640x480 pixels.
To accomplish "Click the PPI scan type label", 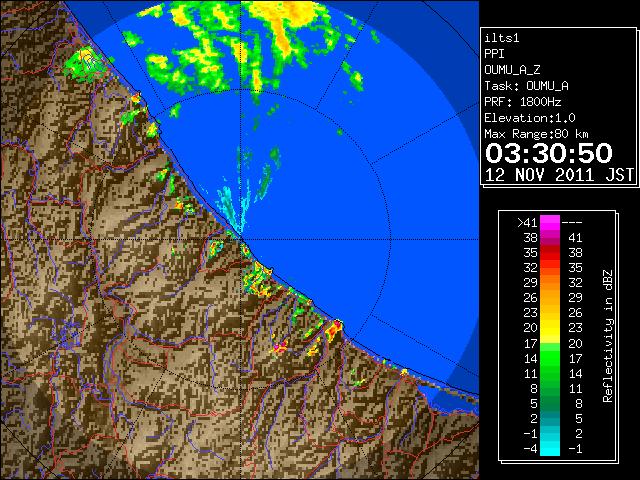I will (x=494, y=54).
